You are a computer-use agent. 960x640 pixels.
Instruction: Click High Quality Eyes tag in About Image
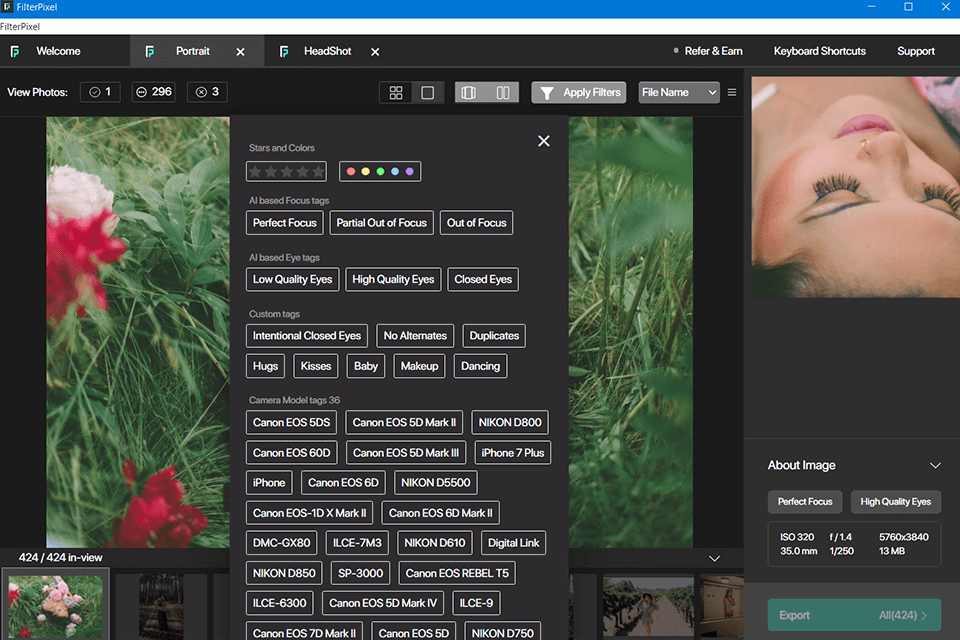click(896, 502)
